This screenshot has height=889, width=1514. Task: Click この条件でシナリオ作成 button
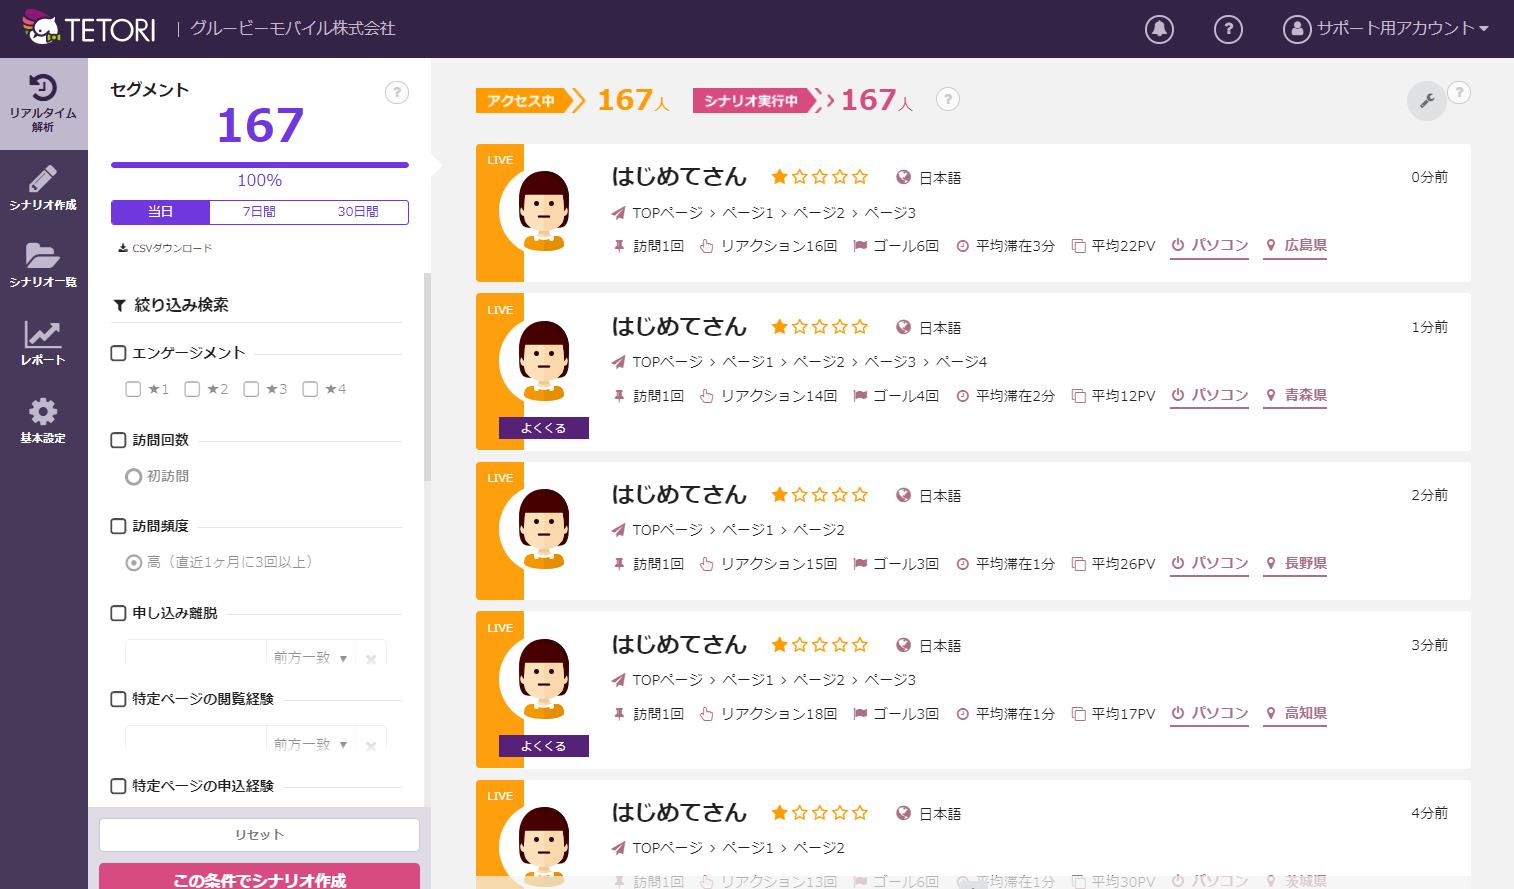[259, 877]
